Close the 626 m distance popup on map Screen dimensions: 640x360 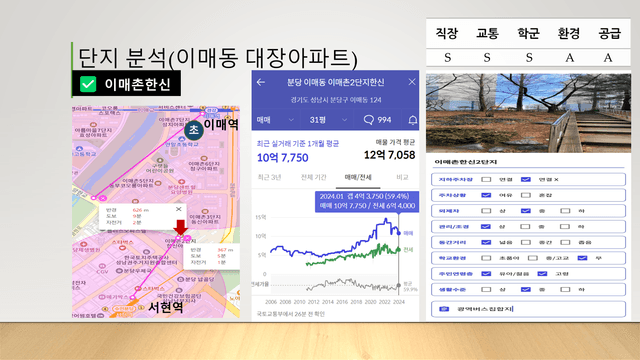[178, 209]
